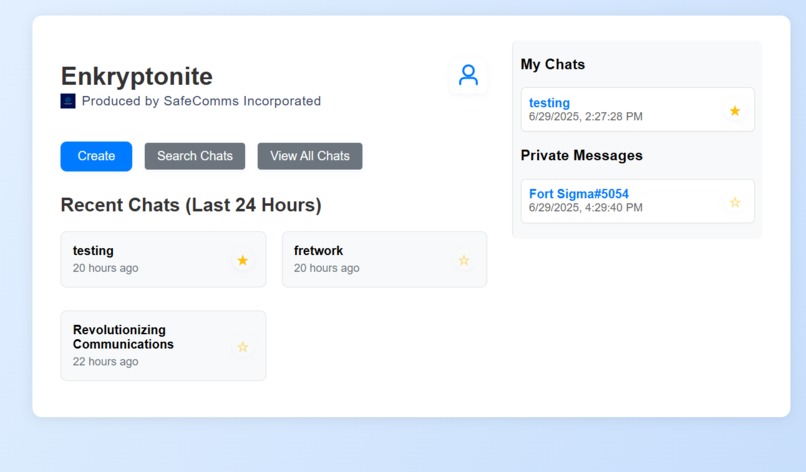The height and width of the screenshot is (472, 806).
Task: Click '22 hours ago' text
Action: 105,361
